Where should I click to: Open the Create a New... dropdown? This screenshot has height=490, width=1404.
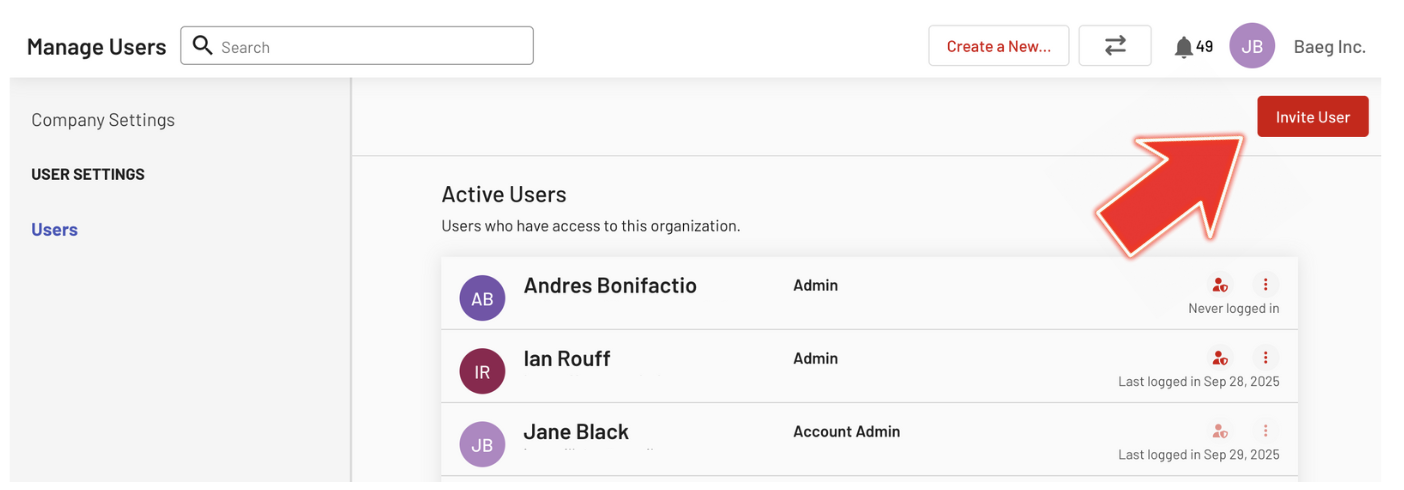click(x=998, y=46)
